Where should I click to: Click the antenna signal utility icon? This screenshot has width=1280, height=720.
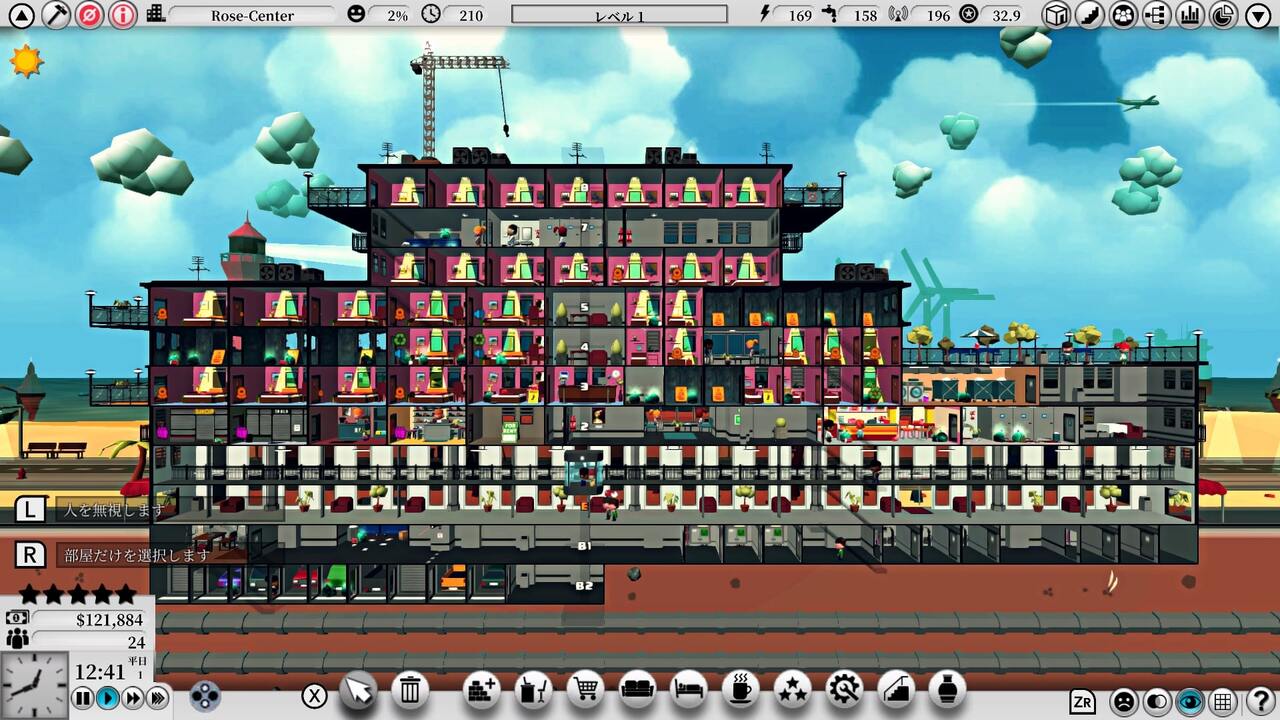pos(898,14)
